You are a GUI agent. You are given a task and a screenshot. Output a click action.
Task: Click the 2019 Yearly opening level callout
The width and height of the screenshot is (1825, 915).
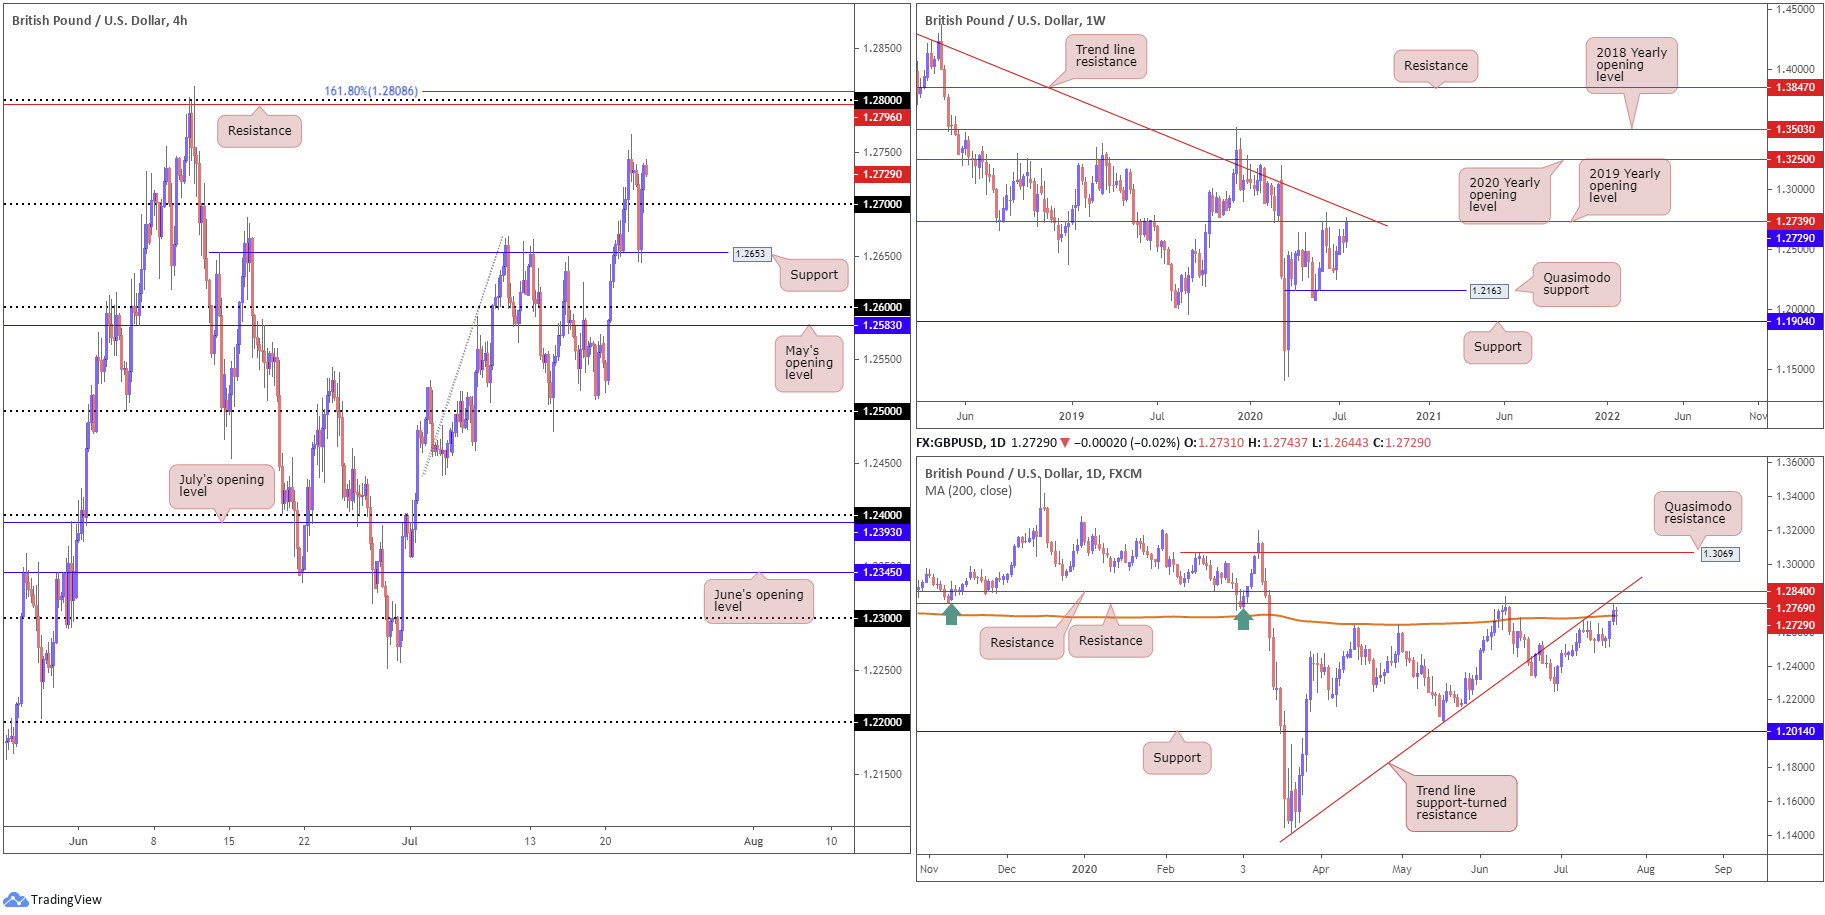tap(1624, 186)
